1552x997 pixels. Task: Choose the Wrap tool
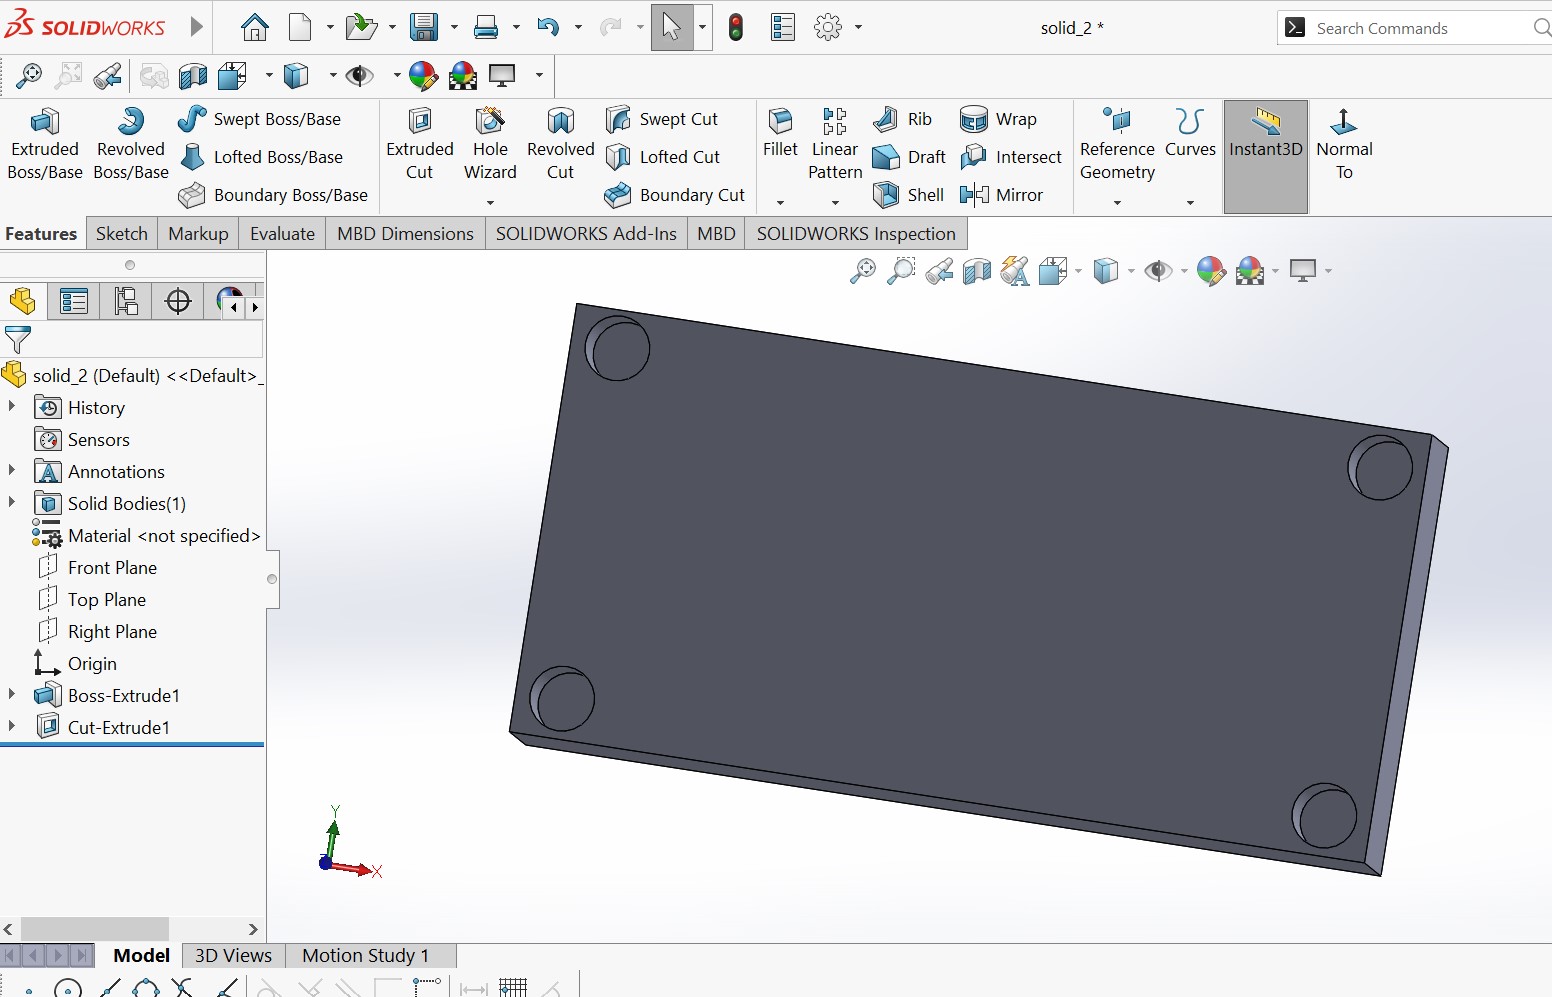pos(998,119)
